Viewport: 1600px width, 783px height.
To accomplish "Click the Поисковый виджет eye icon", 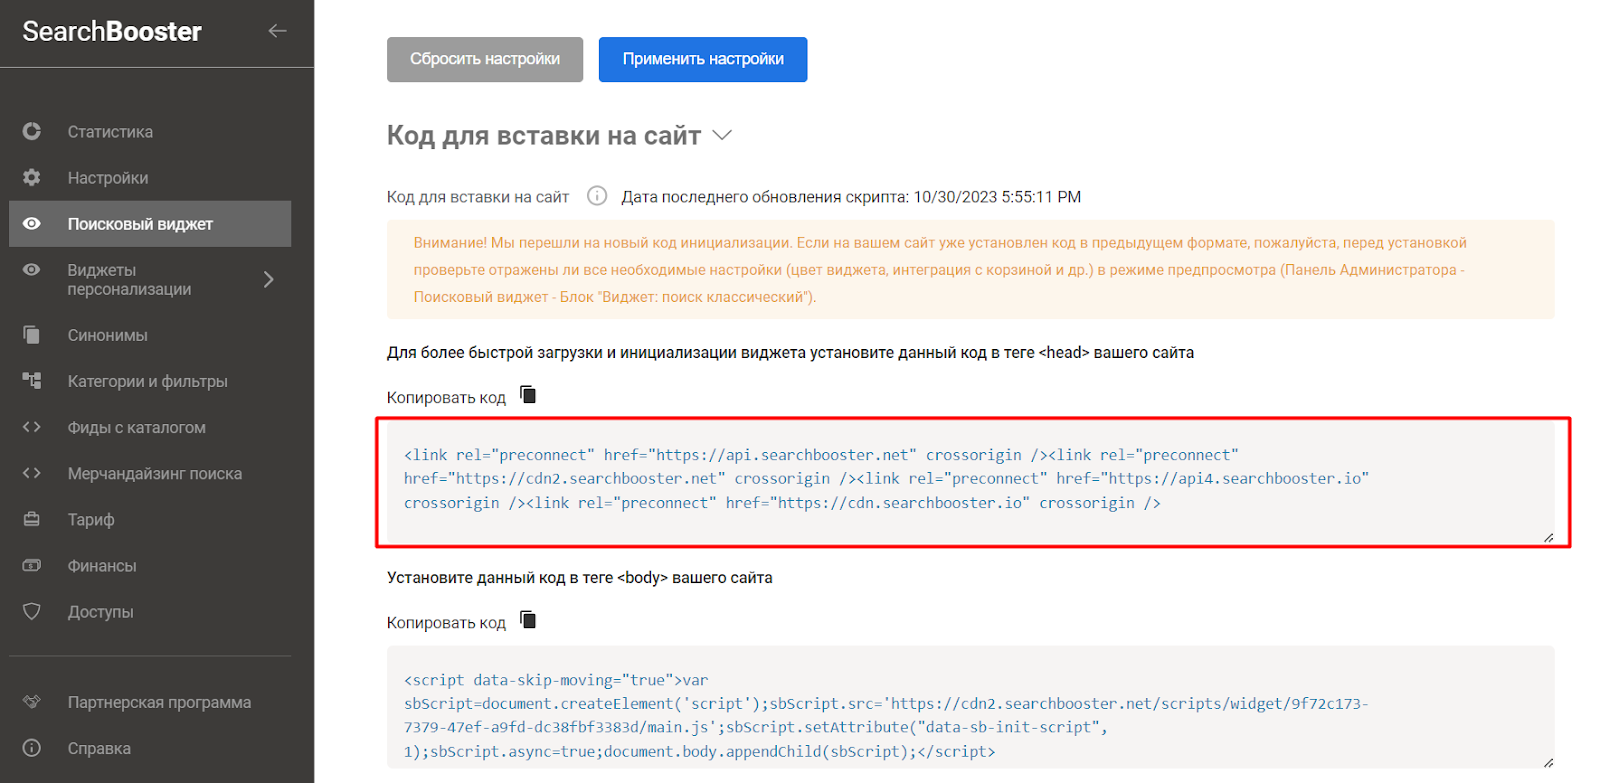I will [x=32, y=223].
